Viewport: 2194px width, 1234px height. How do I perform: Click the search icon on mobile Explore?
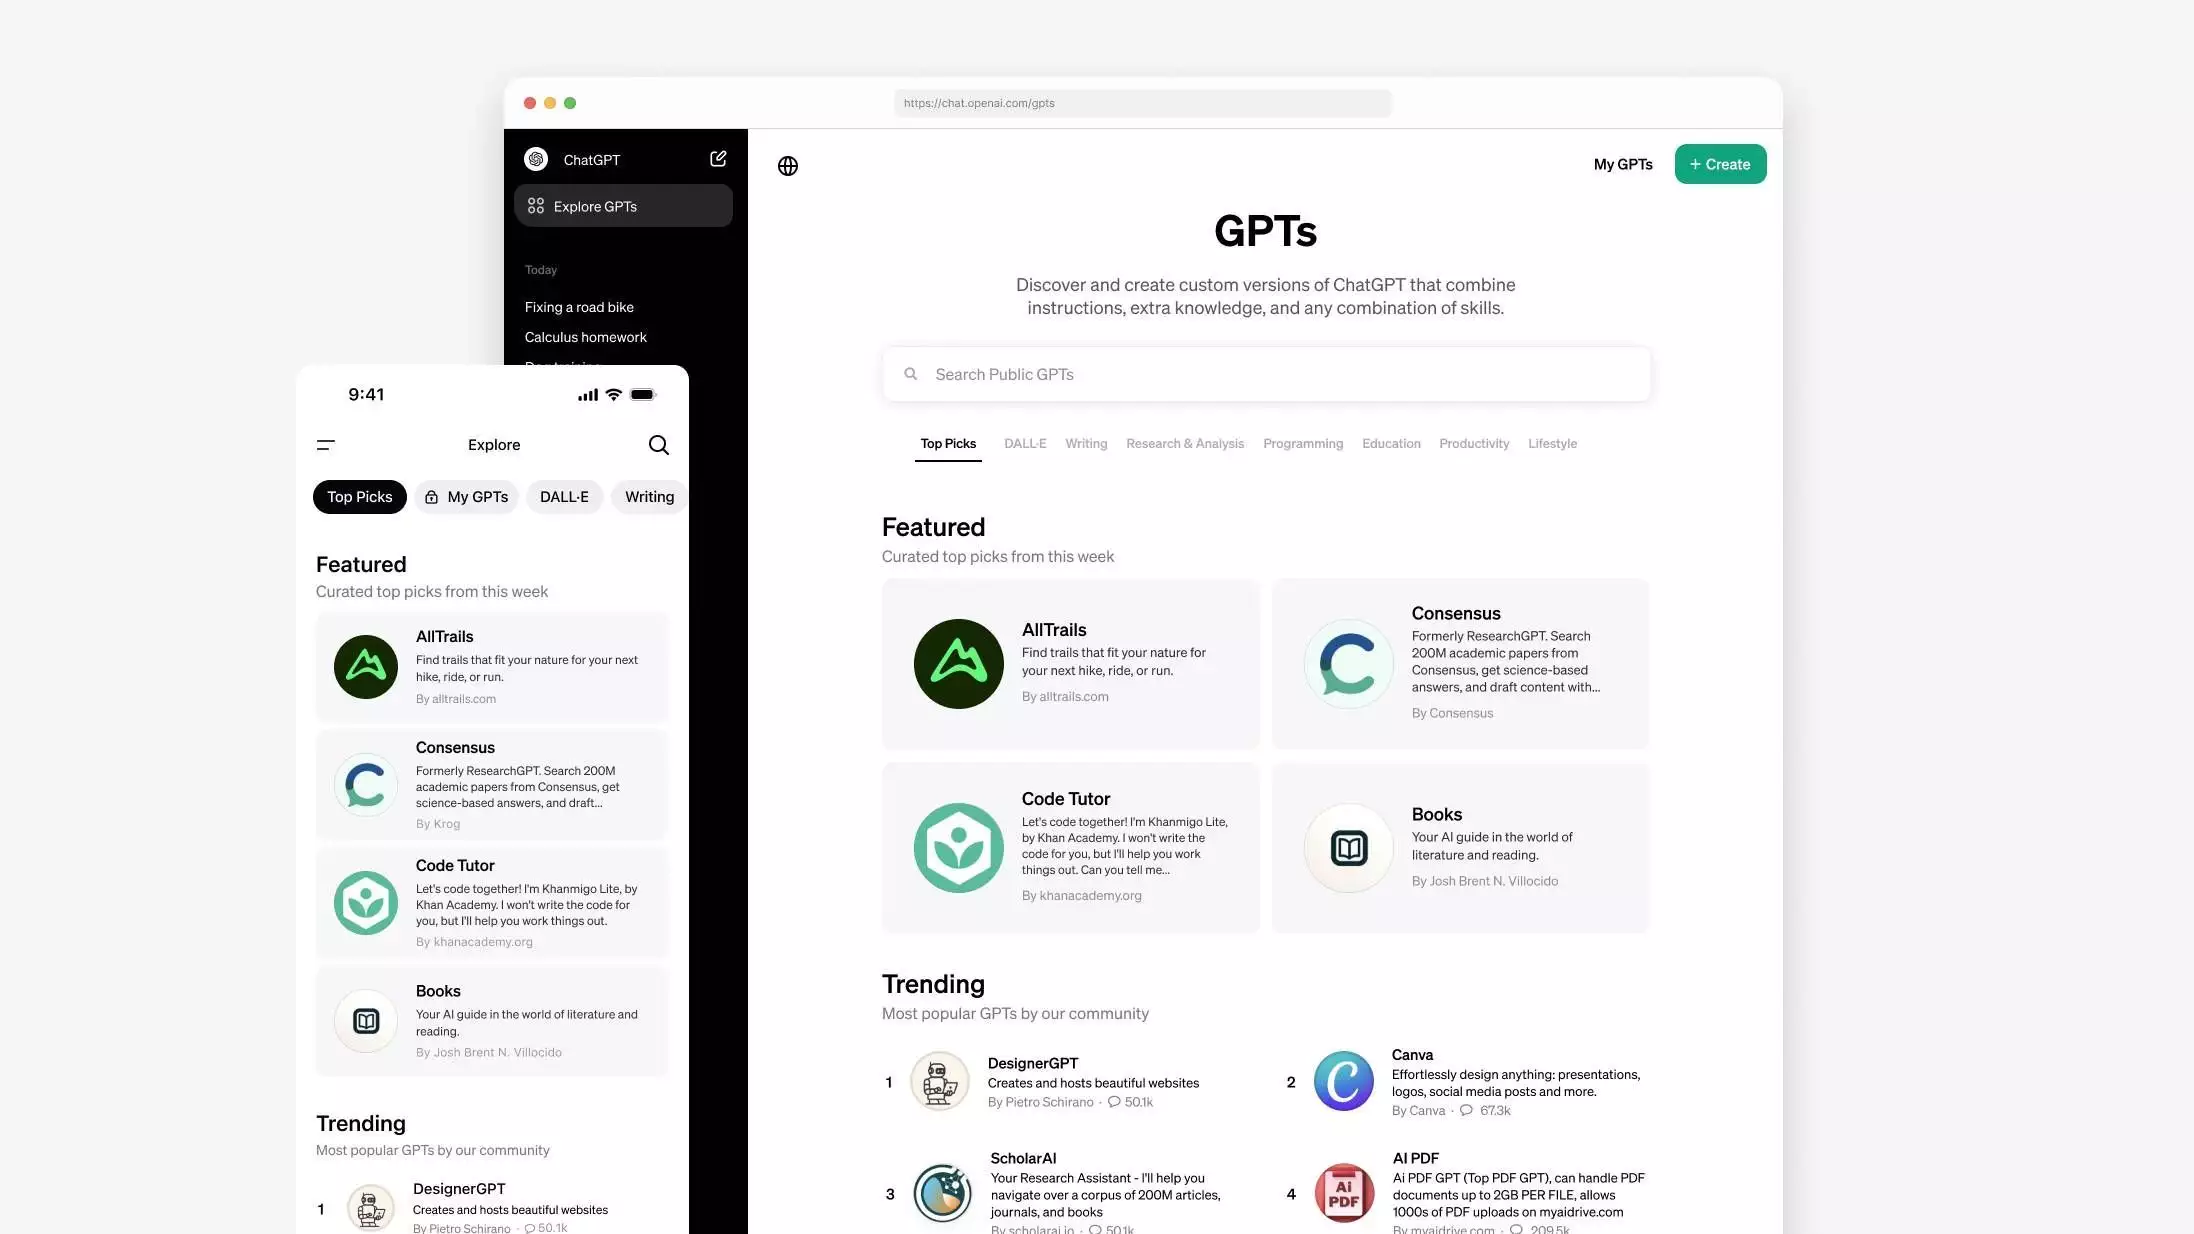click(x=659, y=444)
